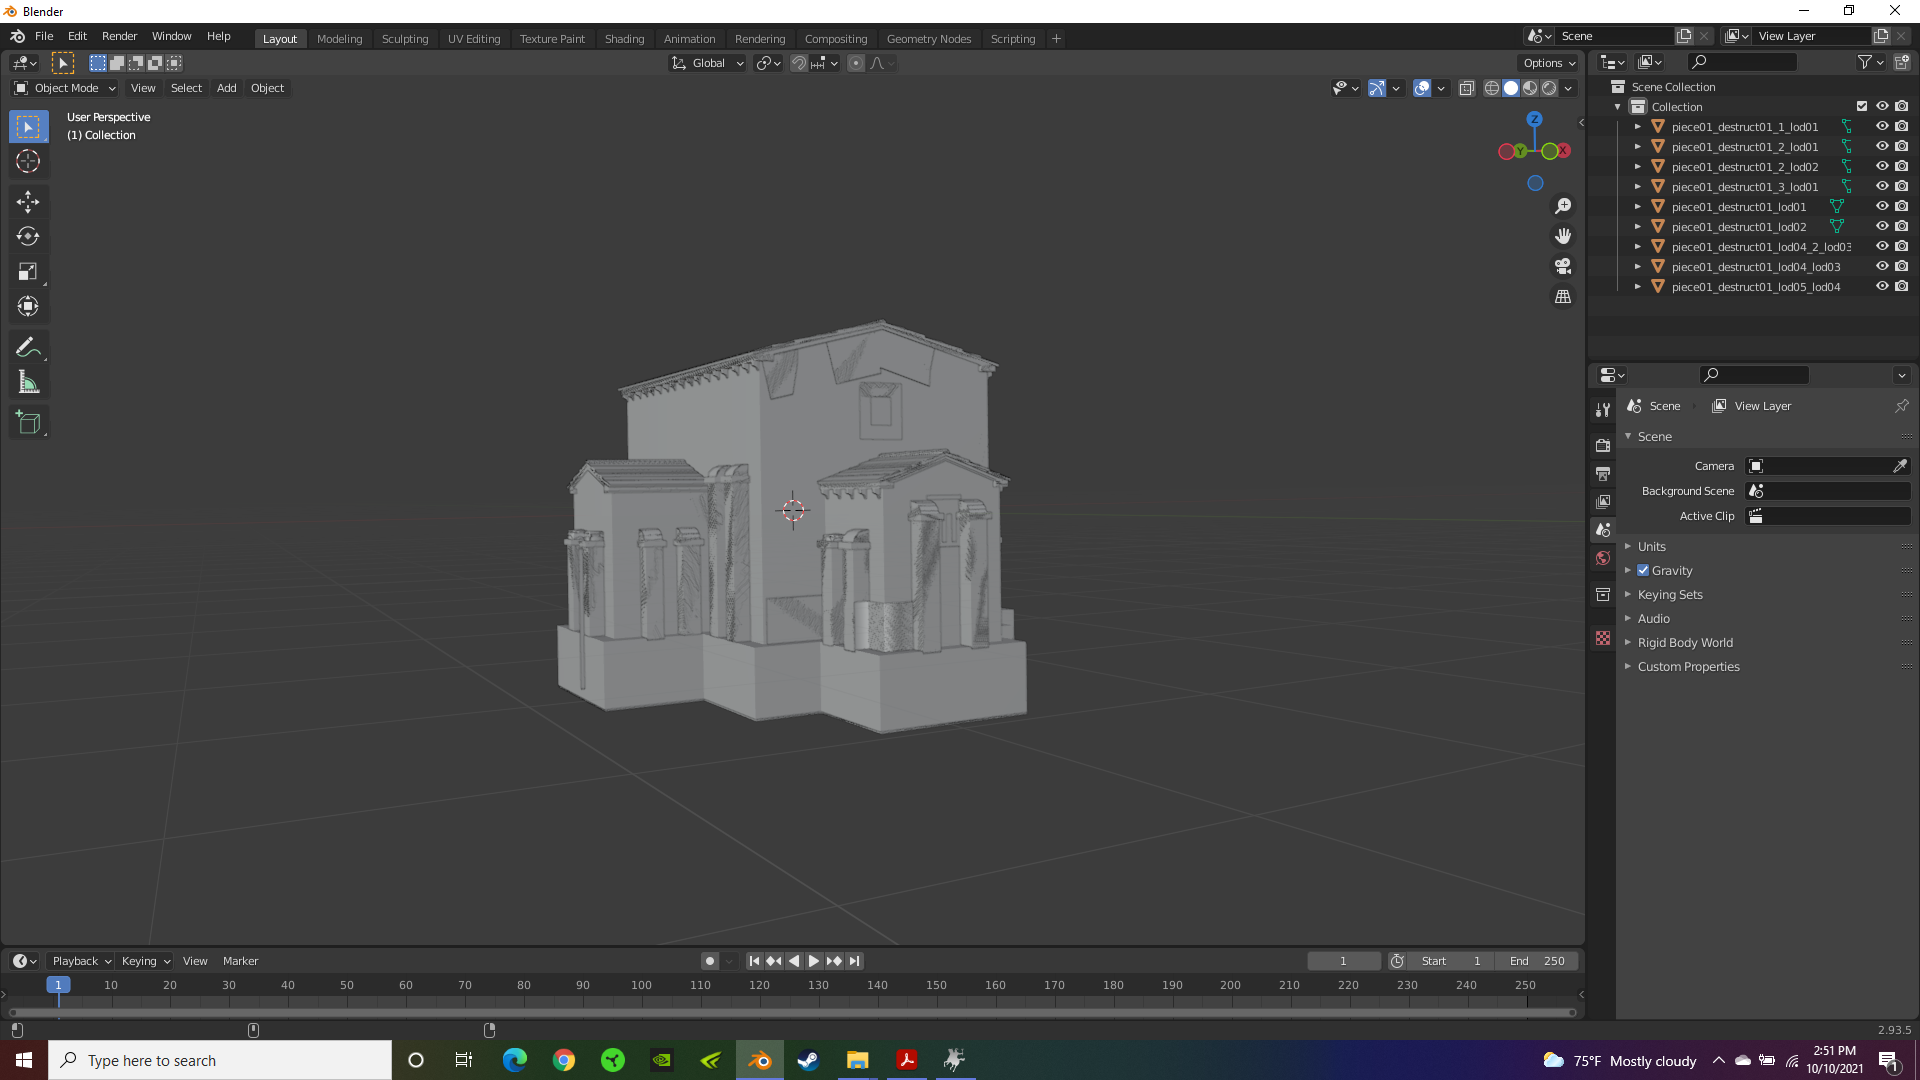Open Collection properties tab icon
The width and height of the screenshot is (1920, 1080).
tap(1603, 594)
